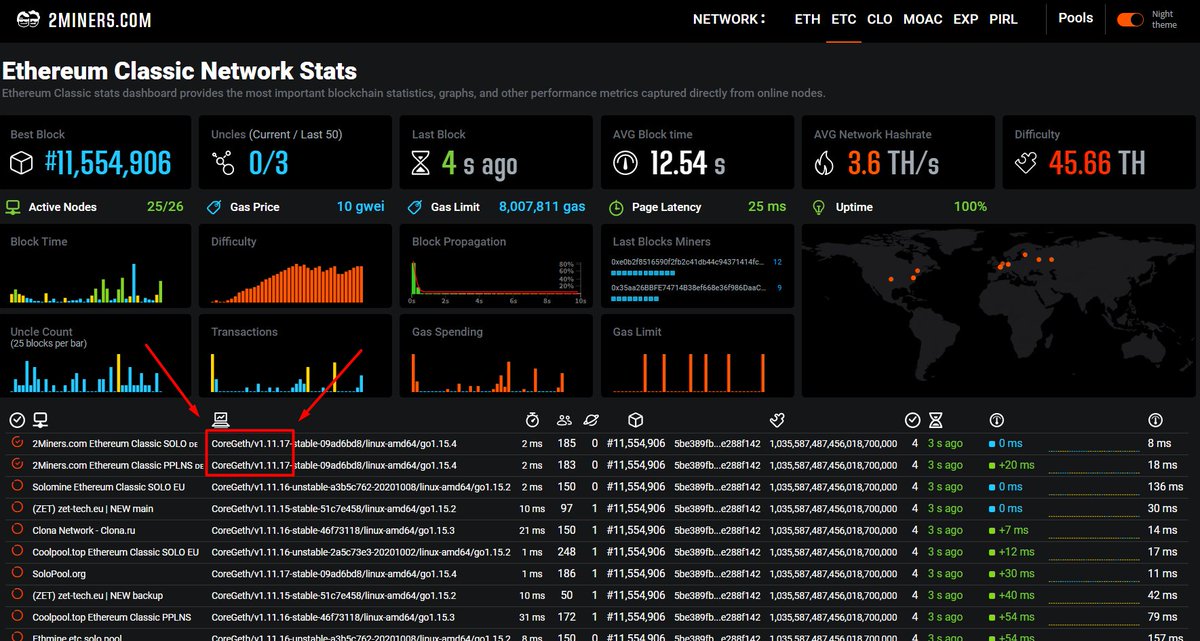This screenshot has height=641, width=1200.
Task: Click the 12.54 s AVG Block time value
Action: tap(688, 163)
